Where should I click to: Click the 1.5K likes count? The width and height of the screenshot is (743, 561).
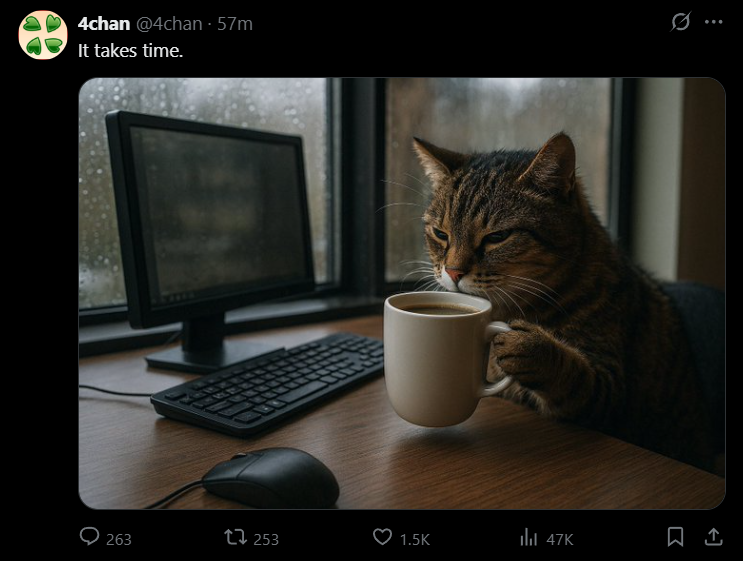[414, 539]
